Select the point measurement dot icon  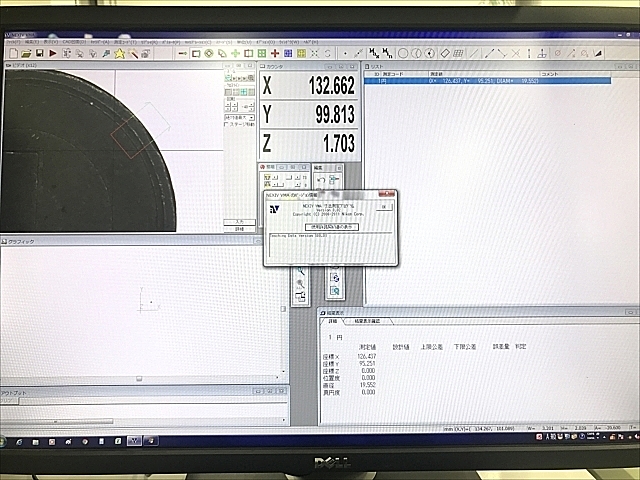[345, 53]
